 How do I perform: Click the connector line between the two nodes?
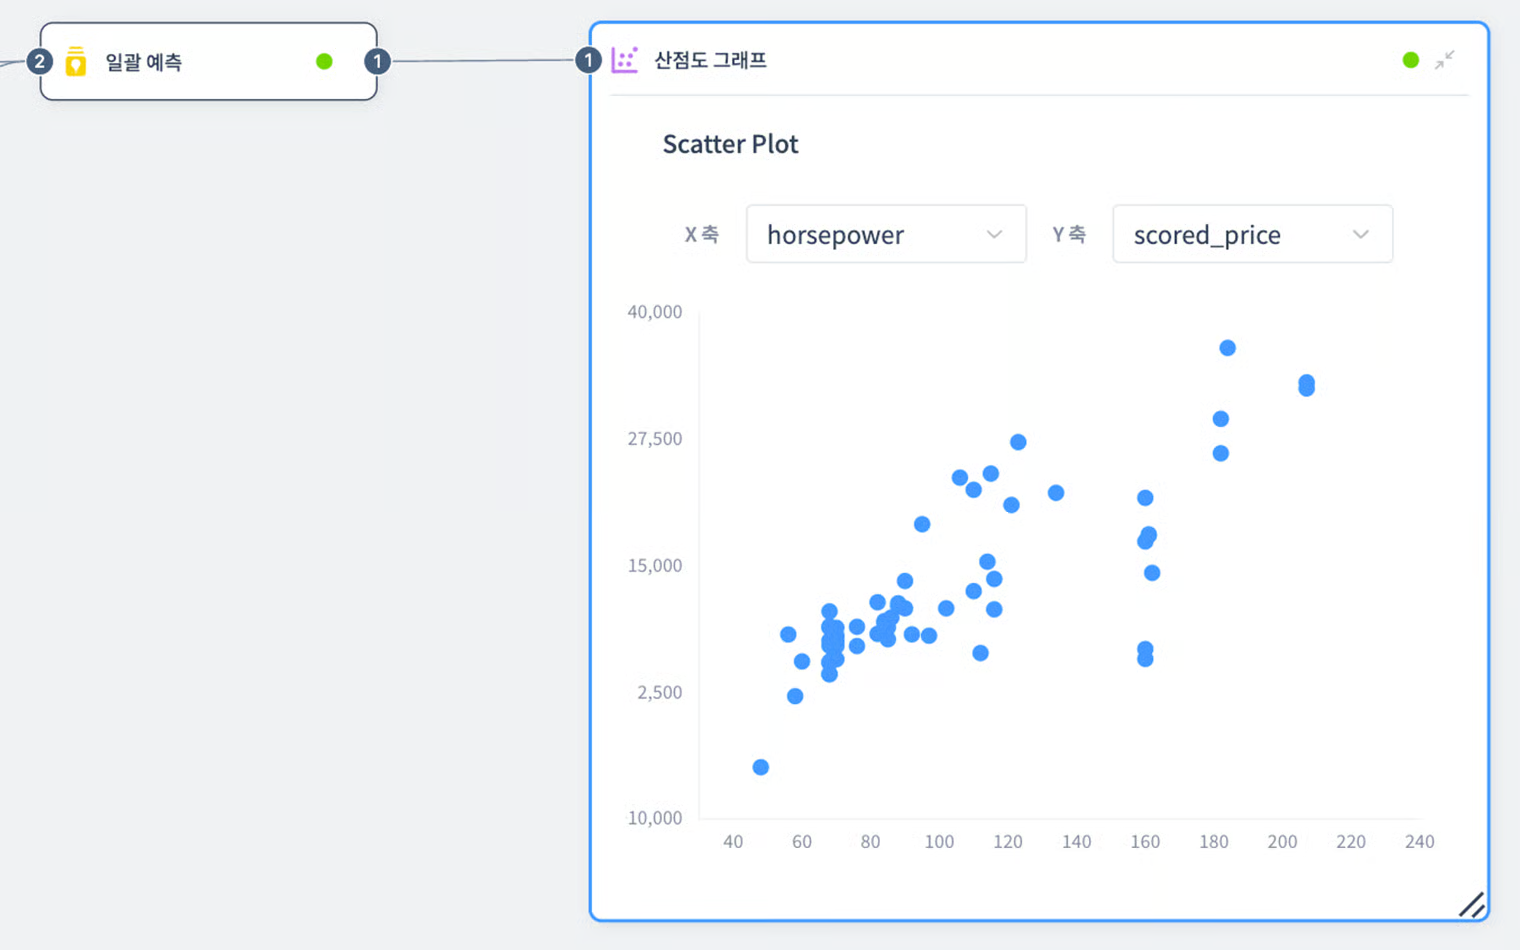click(x=483, y=61)
